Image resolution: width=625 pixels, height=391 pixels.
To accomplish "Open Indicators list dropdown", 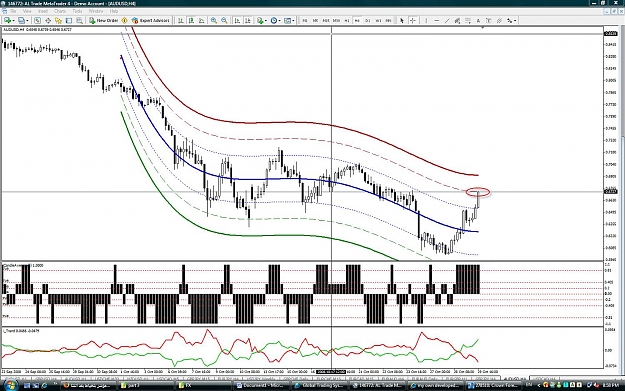I will [261, 20].
